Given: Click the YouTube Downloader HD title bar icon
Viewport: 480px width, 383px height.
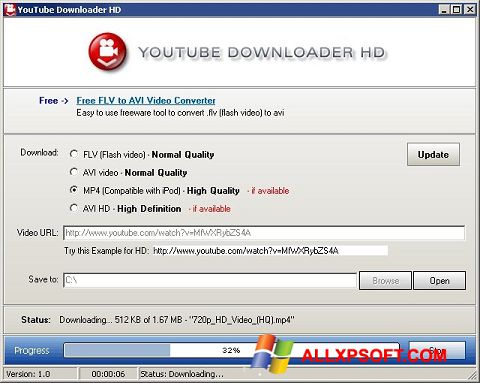Looking at the screenshot, I should tap(10, 9).
